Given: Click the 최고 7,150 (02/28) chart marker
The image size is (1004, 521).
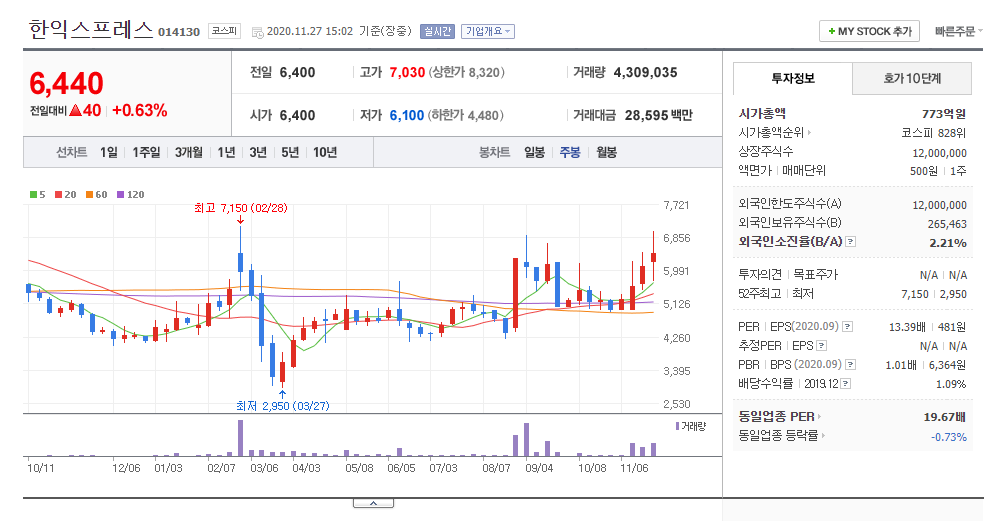Looking at the screenshot, I should [x=241, y=208].
